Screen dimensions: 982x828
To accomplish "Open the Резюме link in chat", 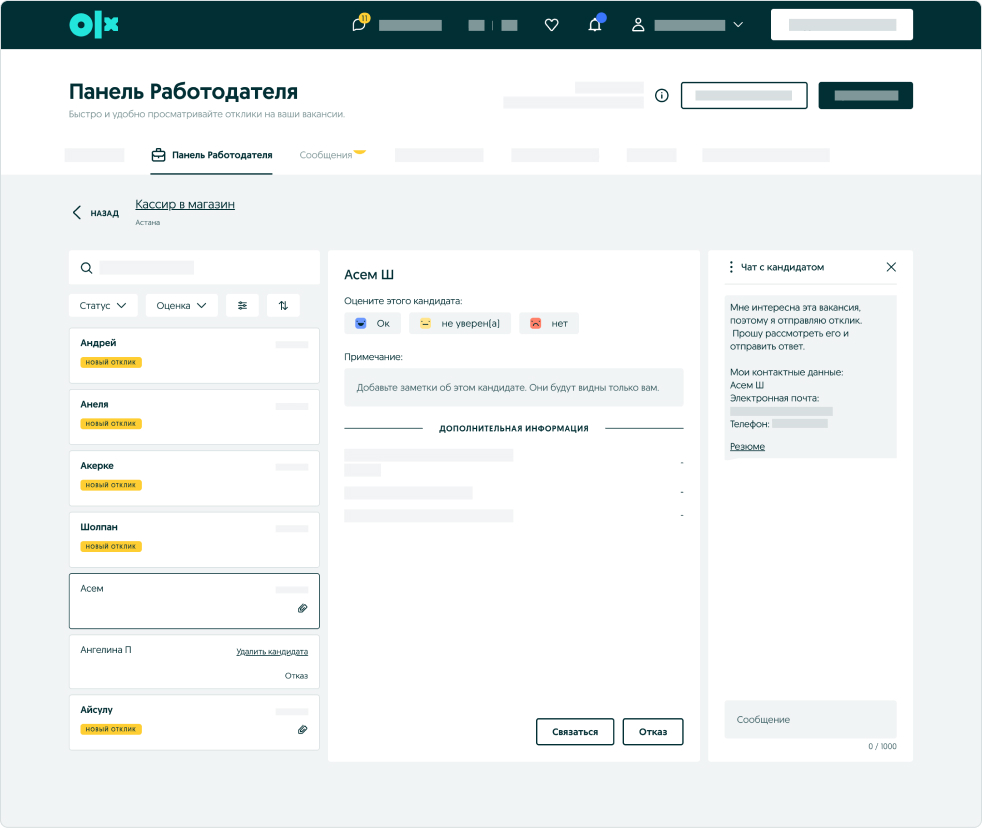I will point(747,447).
